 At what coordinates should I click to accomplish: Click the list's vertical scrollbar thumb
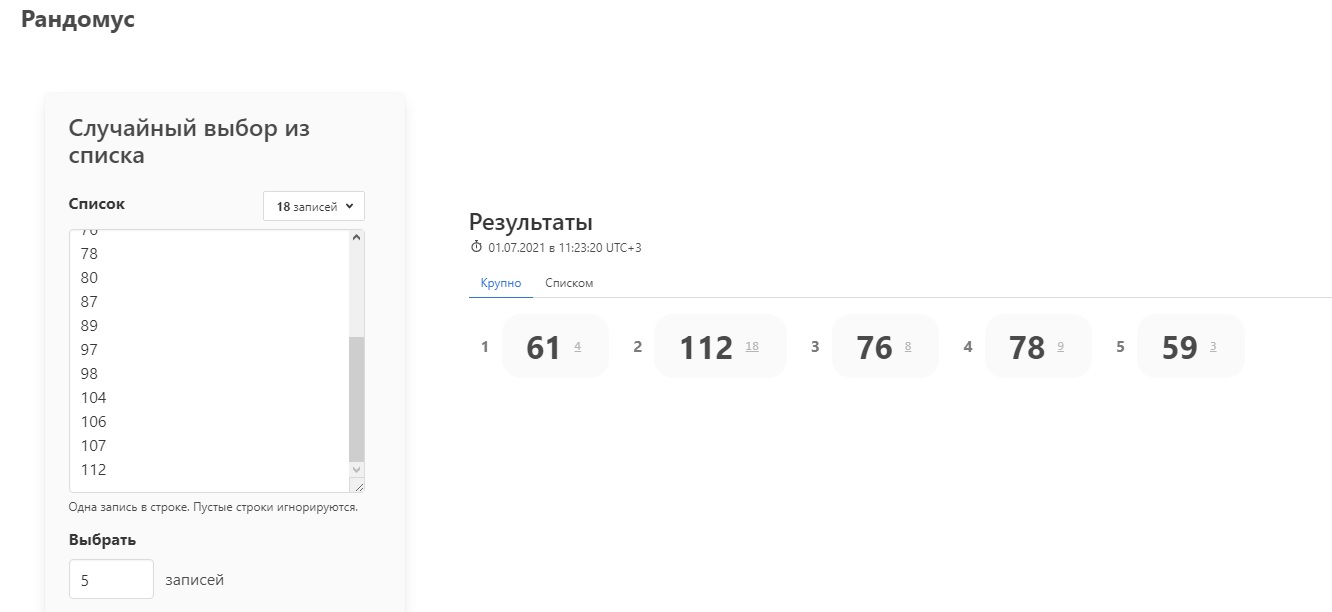pyautogui.click(x=357, y=398)
